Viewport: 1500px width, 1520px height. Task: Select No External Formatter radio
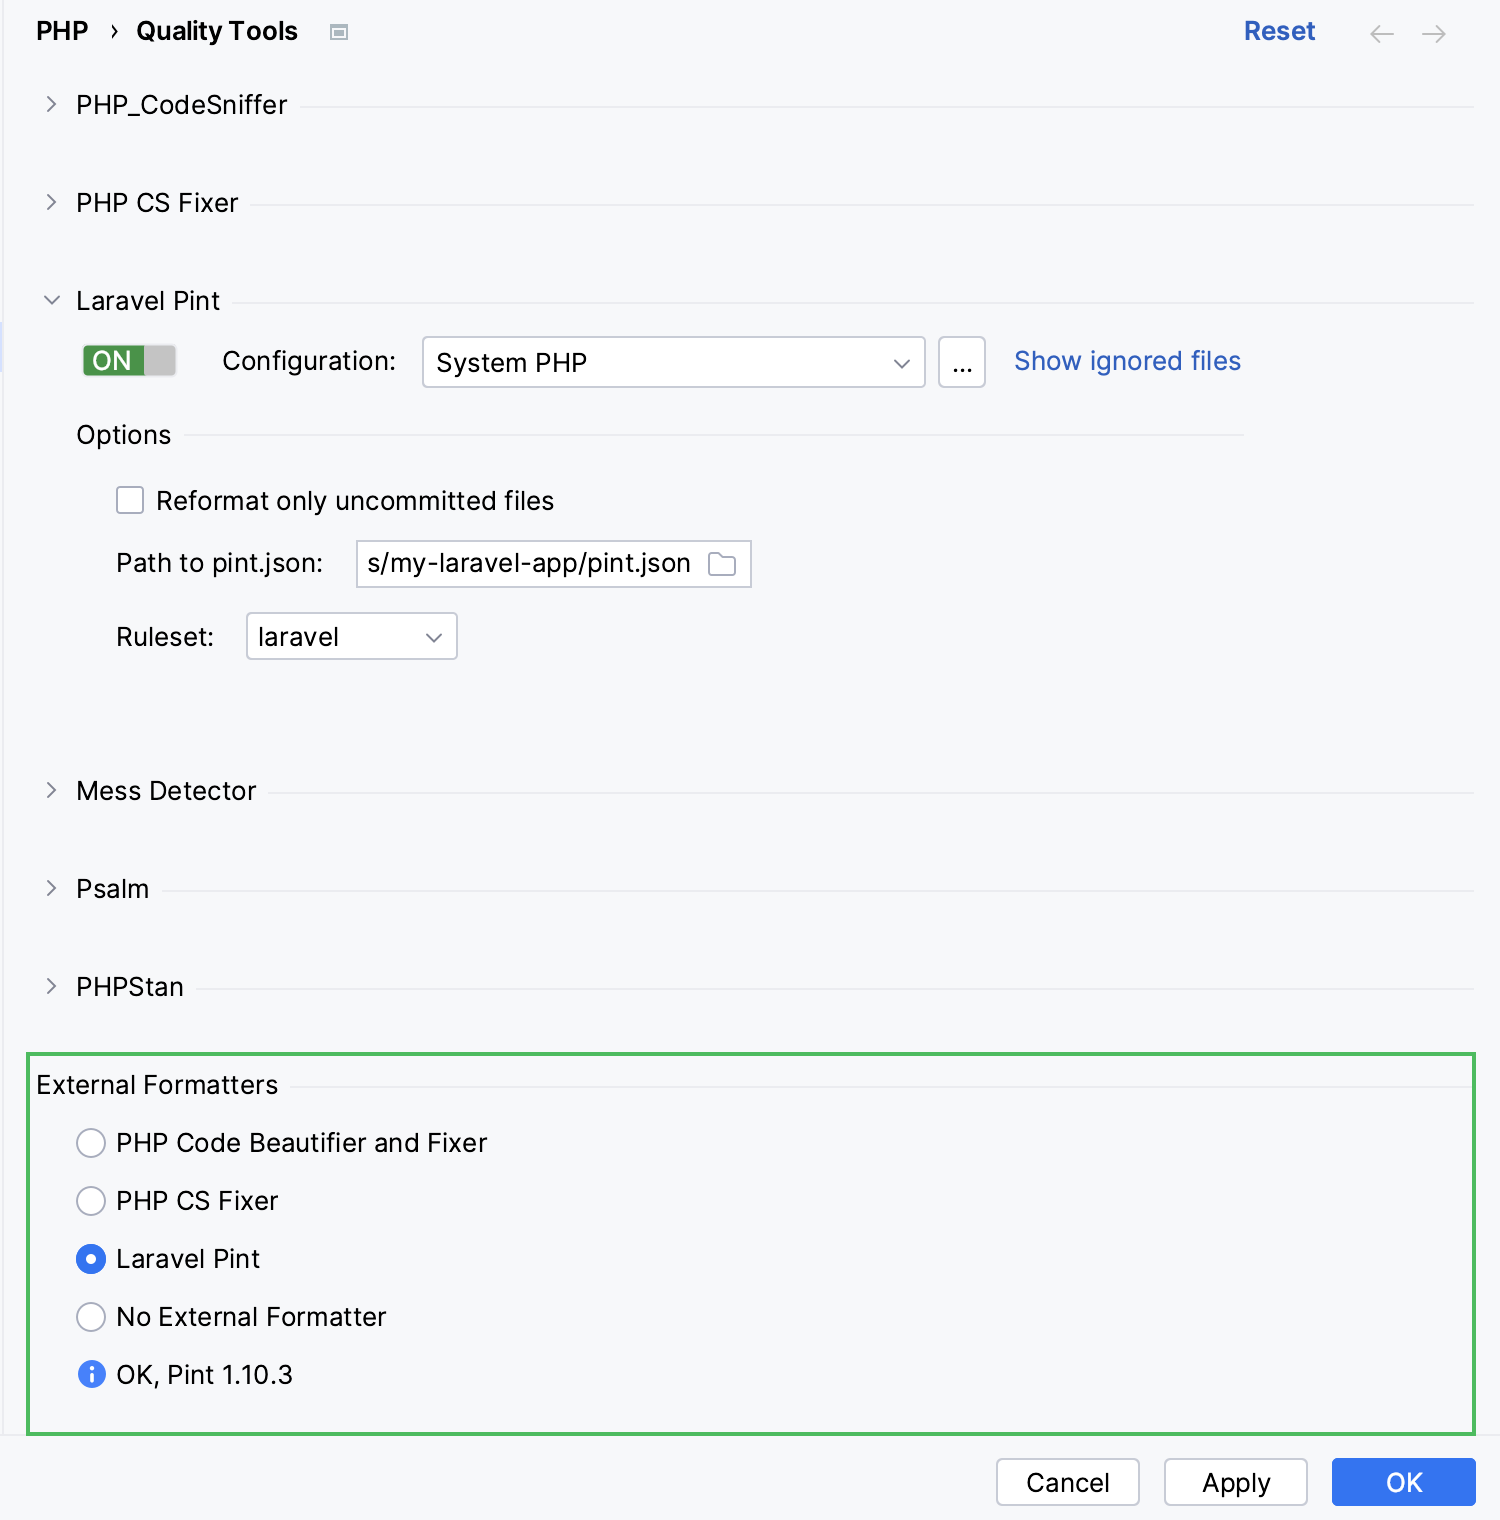pyautogui.click(x=91, y=1316)
